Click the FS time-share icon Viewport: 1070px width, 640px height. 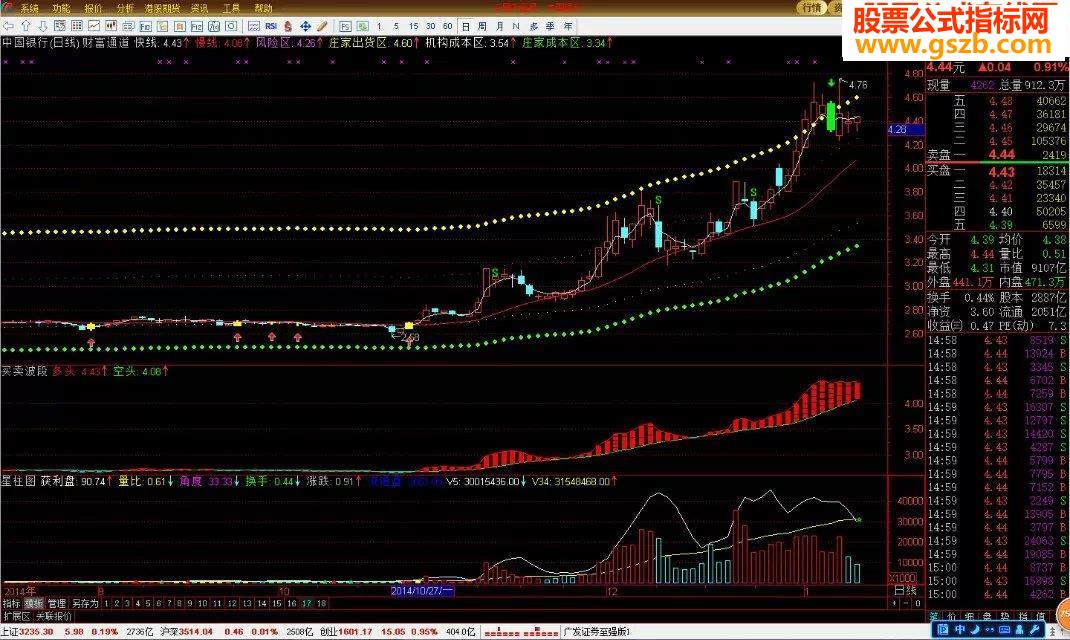[345, 27]
